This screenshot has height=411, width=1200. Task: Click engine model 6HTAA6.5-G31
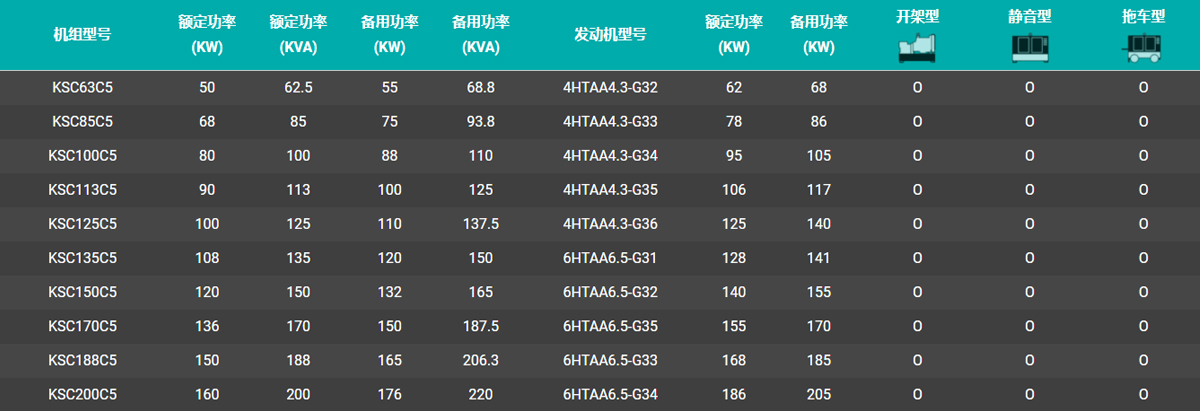coord(610,258)
